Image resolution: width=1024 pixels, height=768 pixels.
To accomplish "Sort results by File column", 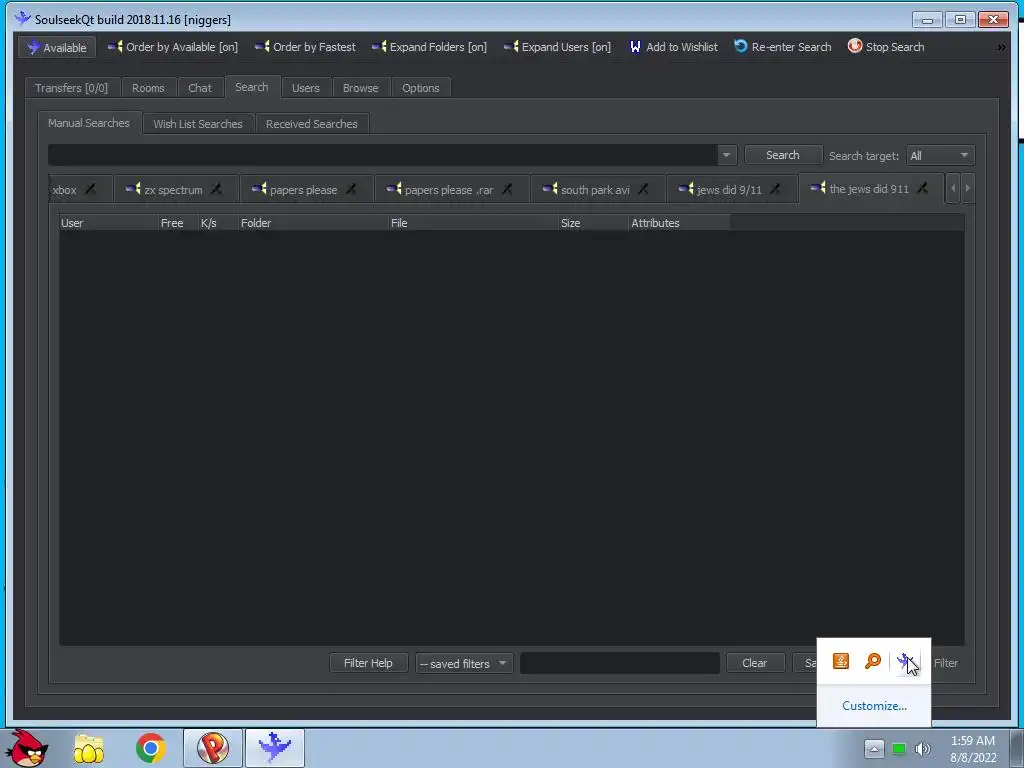I will click(473, 223).
